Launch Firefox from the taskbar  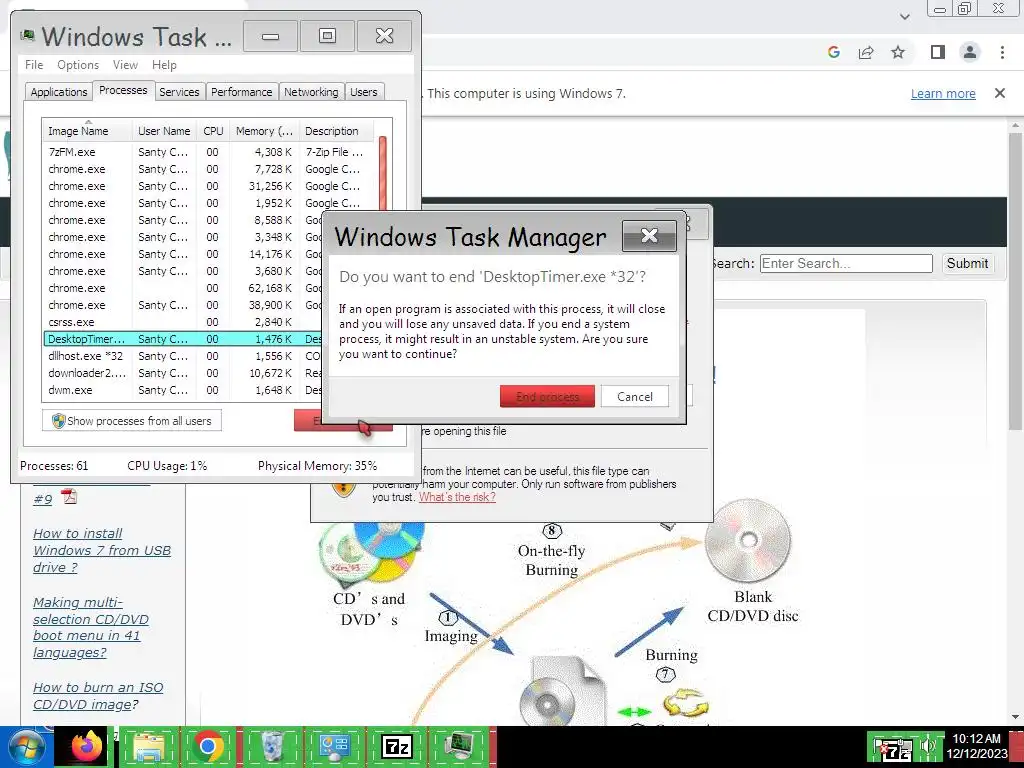(x=86, y=747)
